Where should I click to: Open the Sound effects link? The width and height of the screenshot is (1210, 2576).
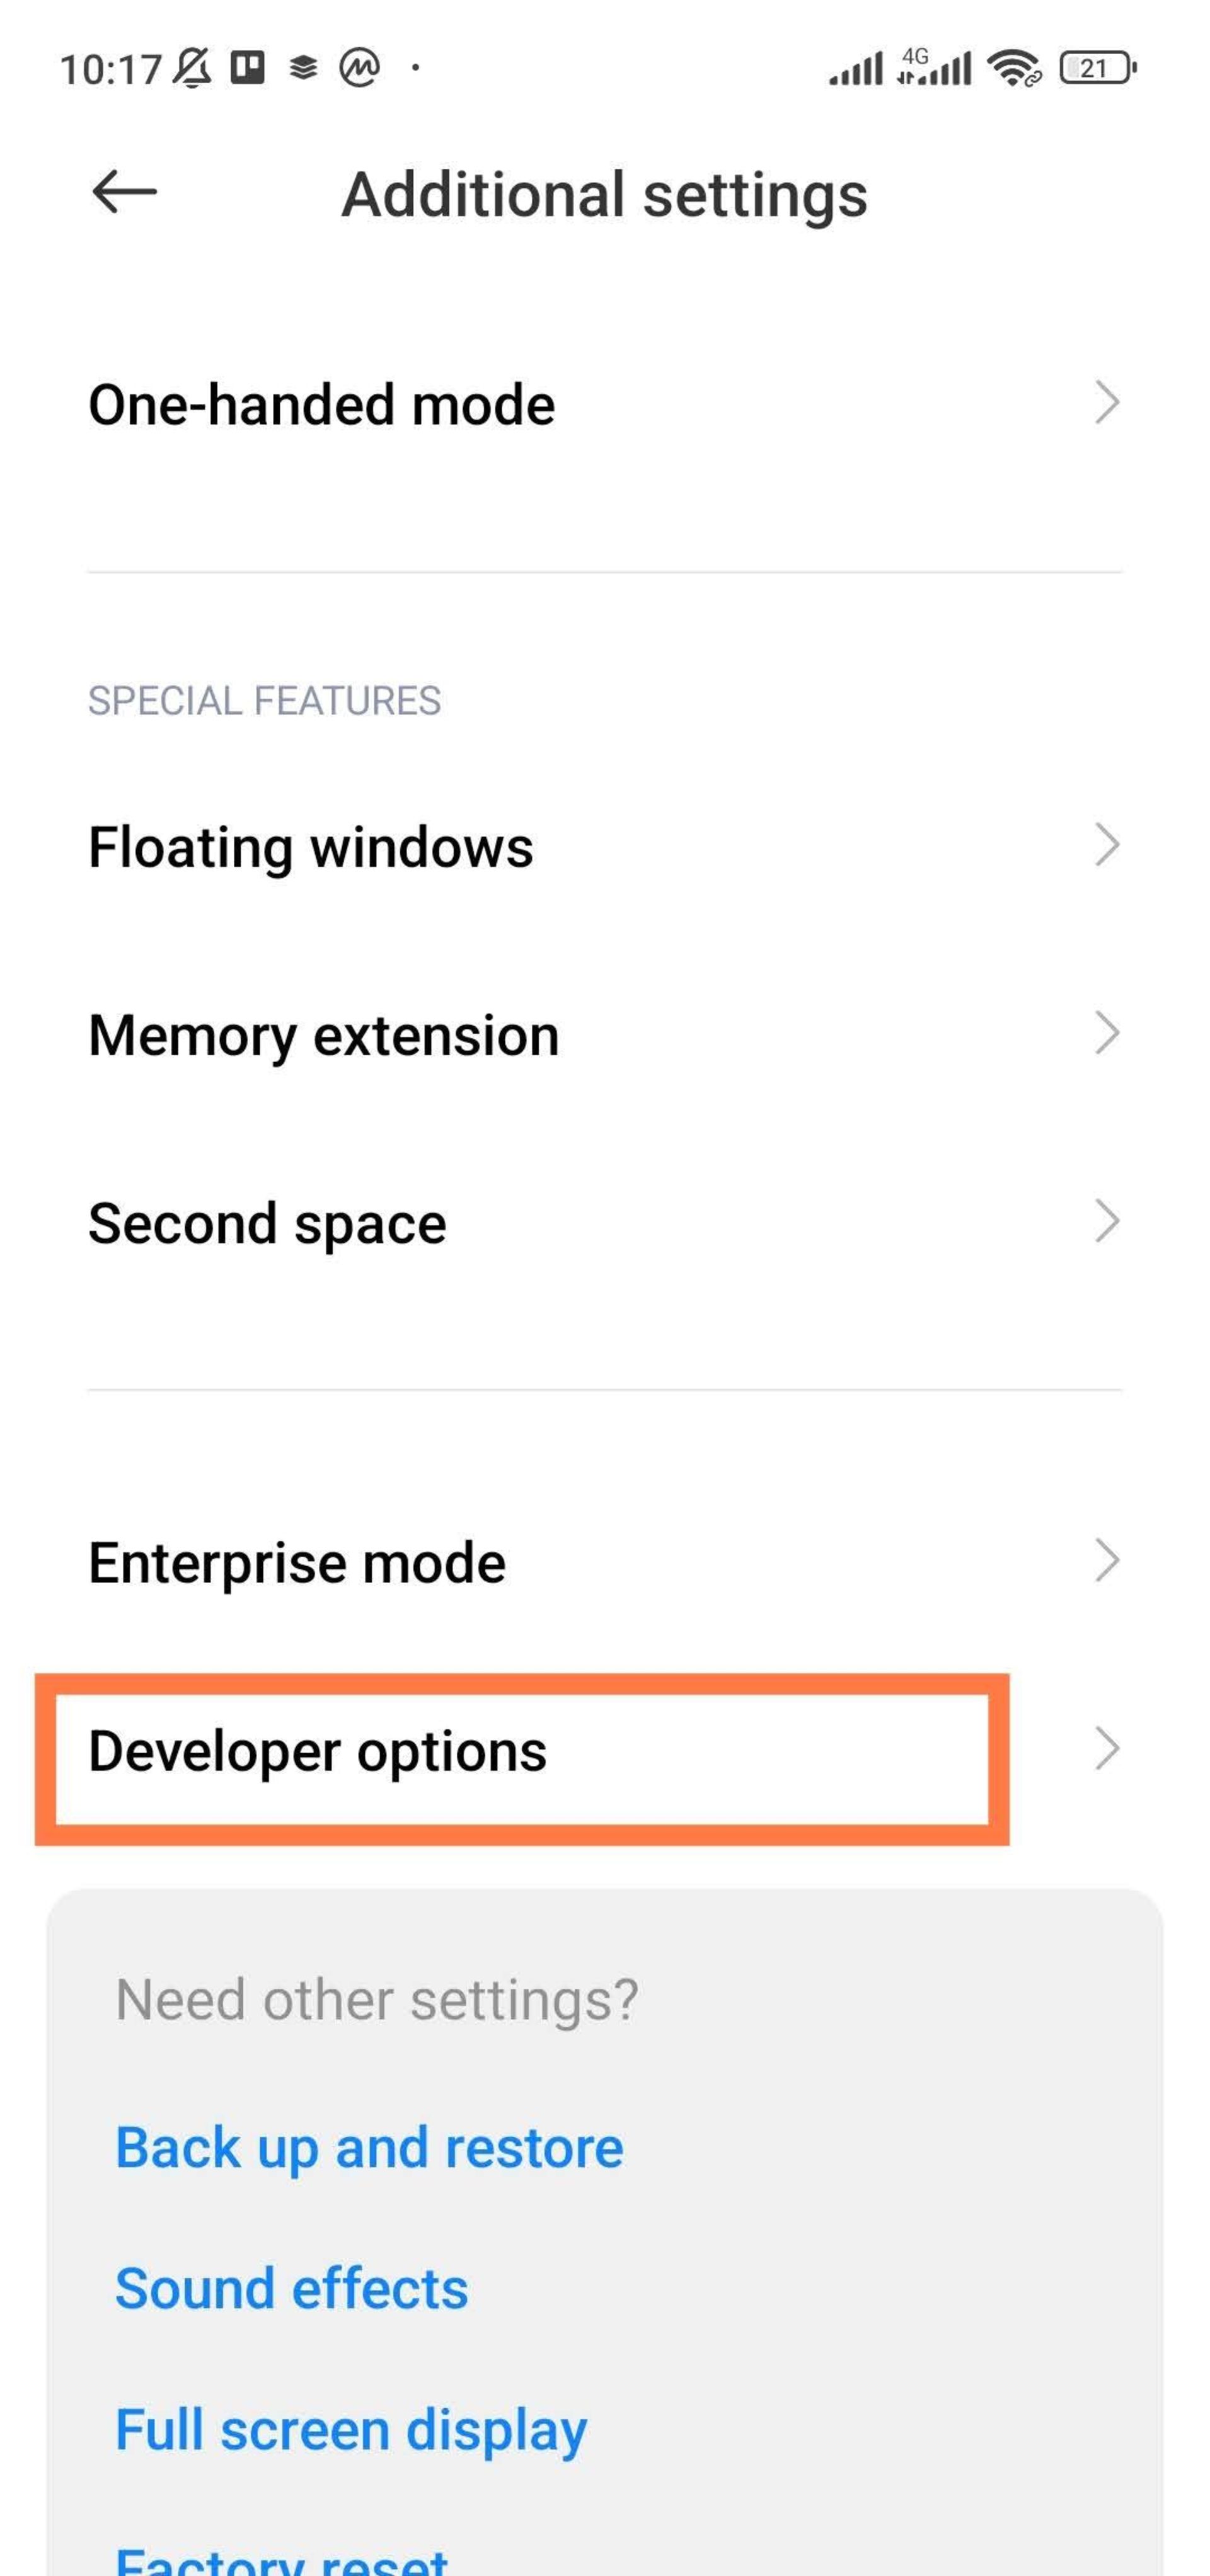click(291, 2289)
